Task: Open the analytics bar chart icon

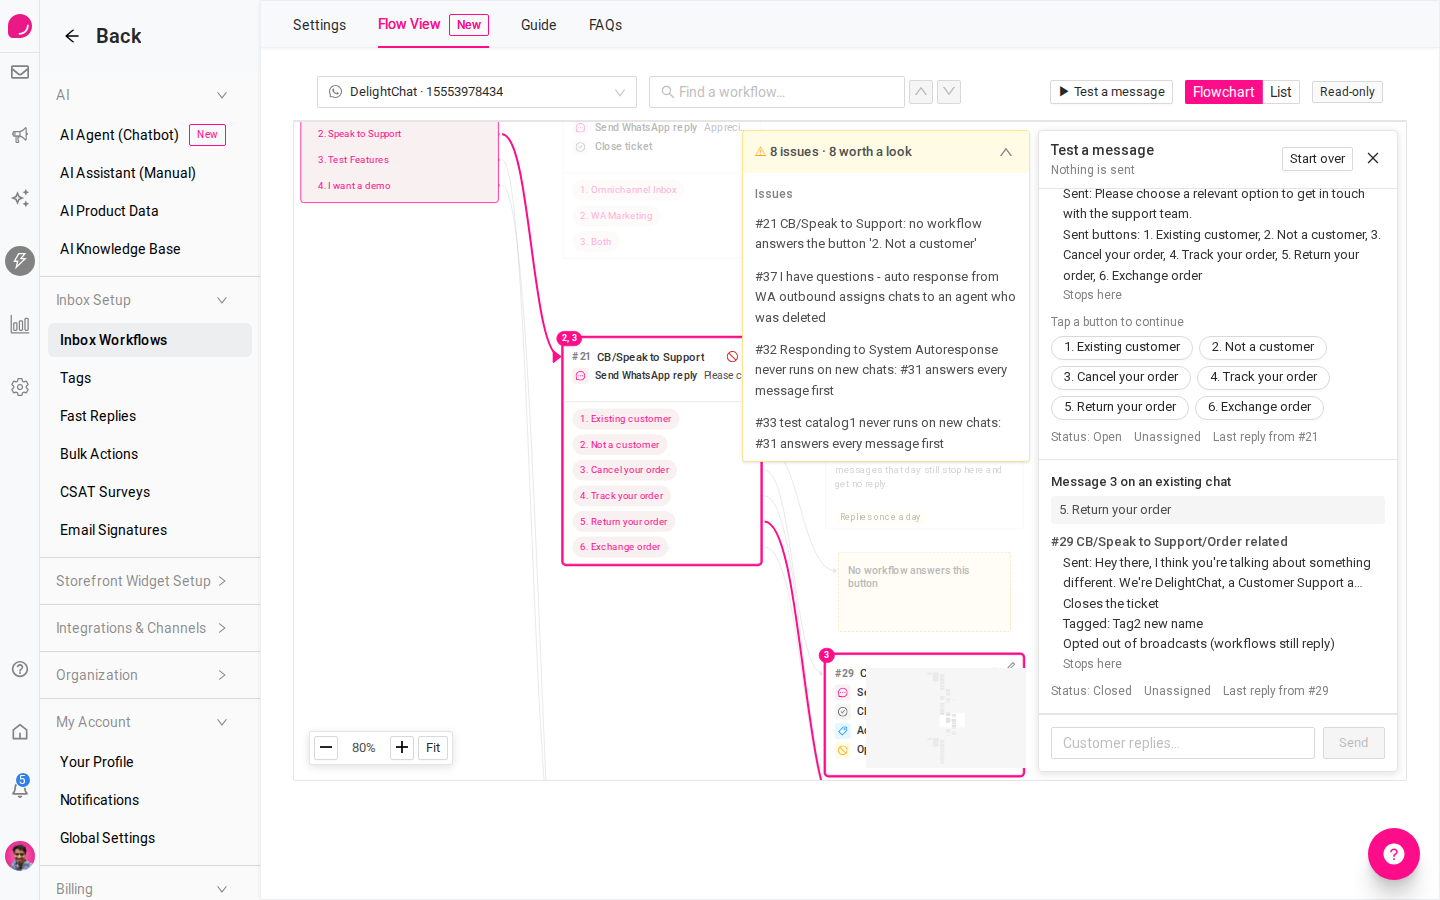Action: (x=20, y=324)
